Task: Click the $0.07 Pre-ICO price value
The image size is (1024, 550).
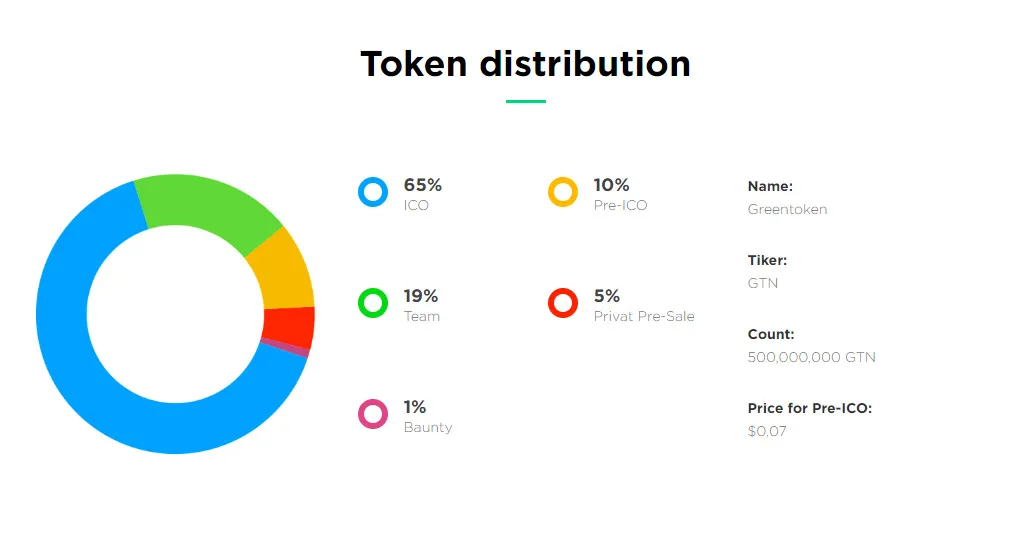Action: pos(767,431)
